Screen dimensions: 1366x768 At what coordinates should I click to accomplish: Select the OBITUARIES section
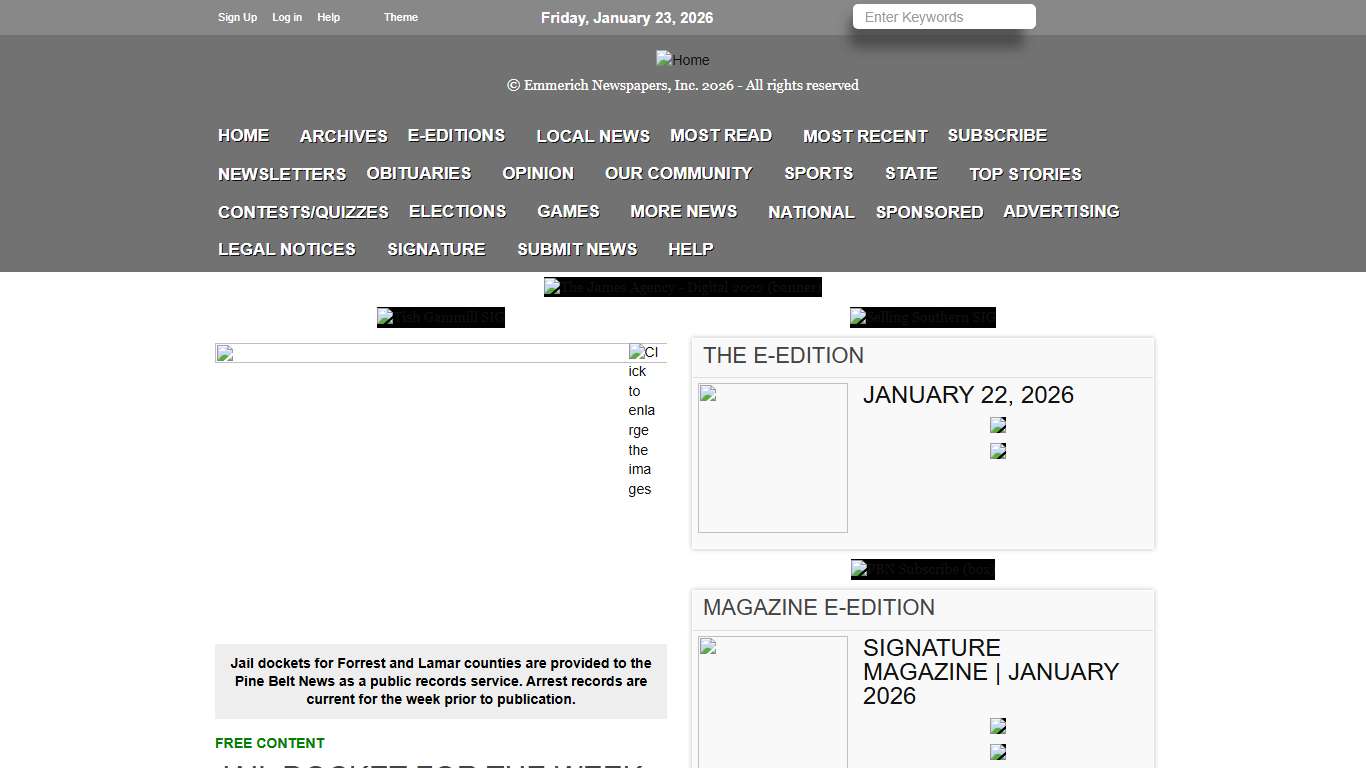click(418, 173)
